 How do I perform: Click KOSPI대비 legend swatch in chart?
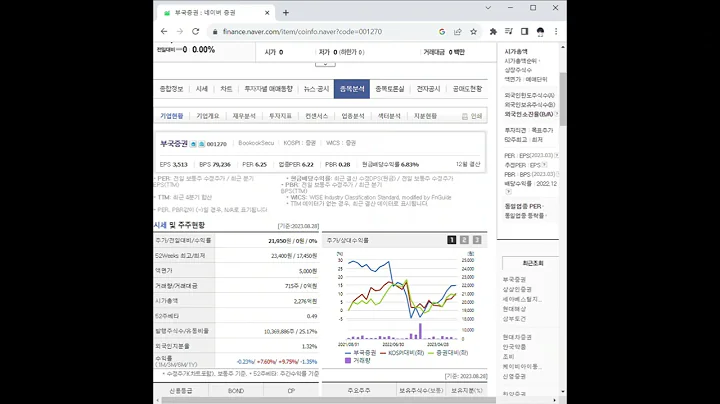click(383, 353)
